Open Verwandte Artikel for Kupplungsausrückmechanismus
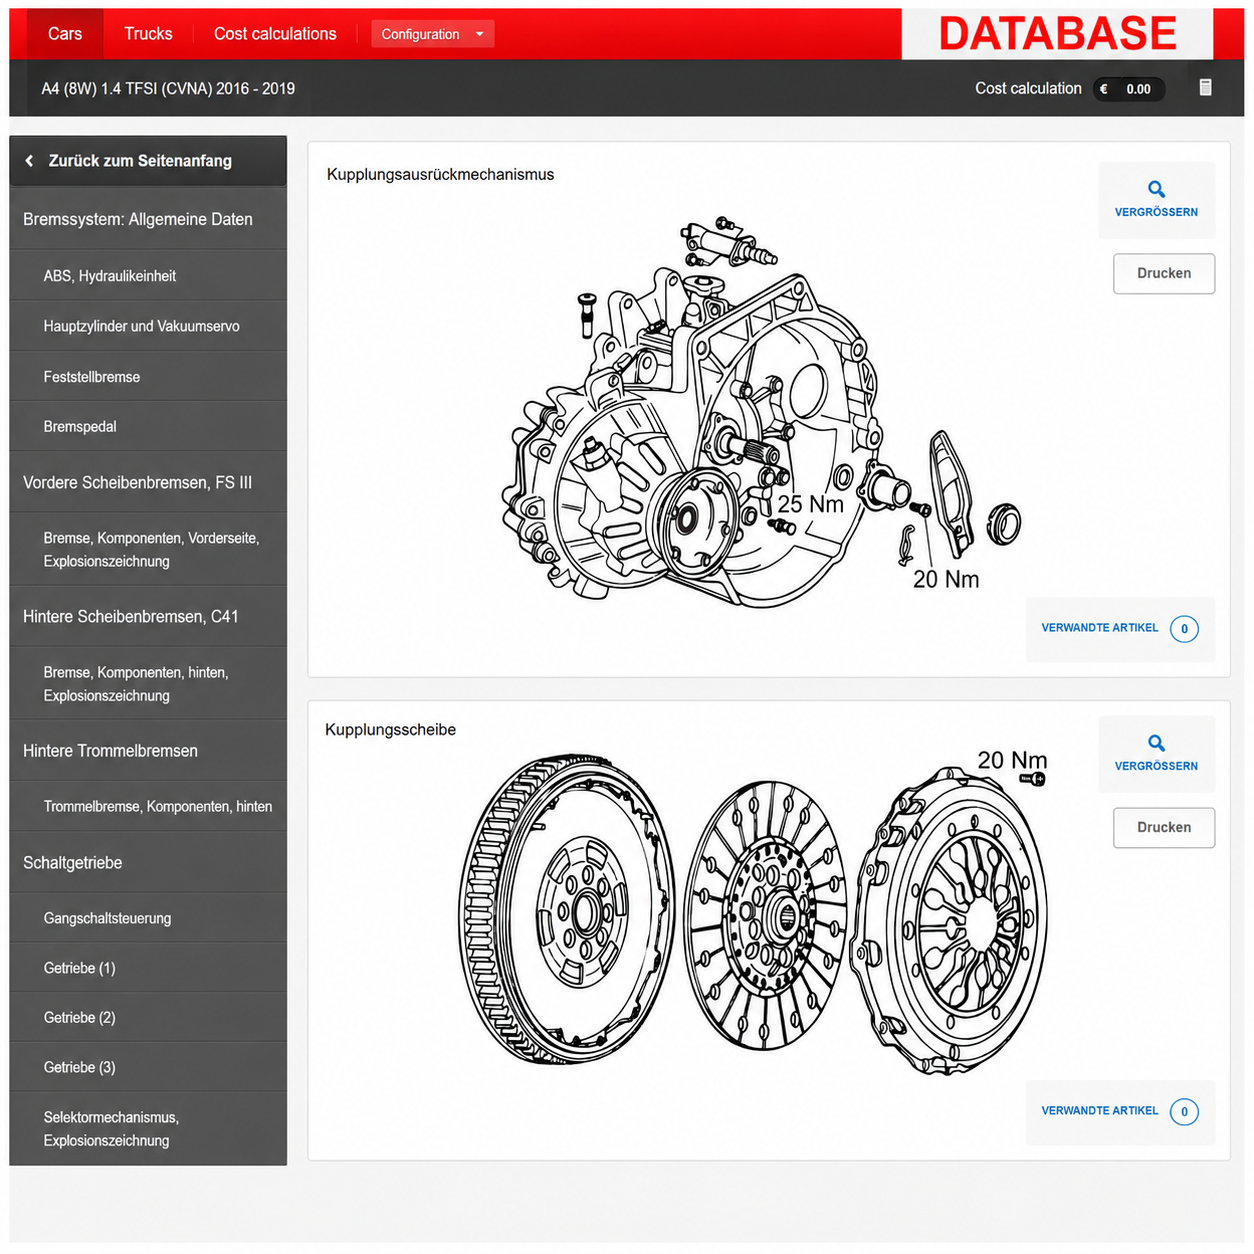The width and height of the screenshot is (1254, 1254). point(1120,629)
